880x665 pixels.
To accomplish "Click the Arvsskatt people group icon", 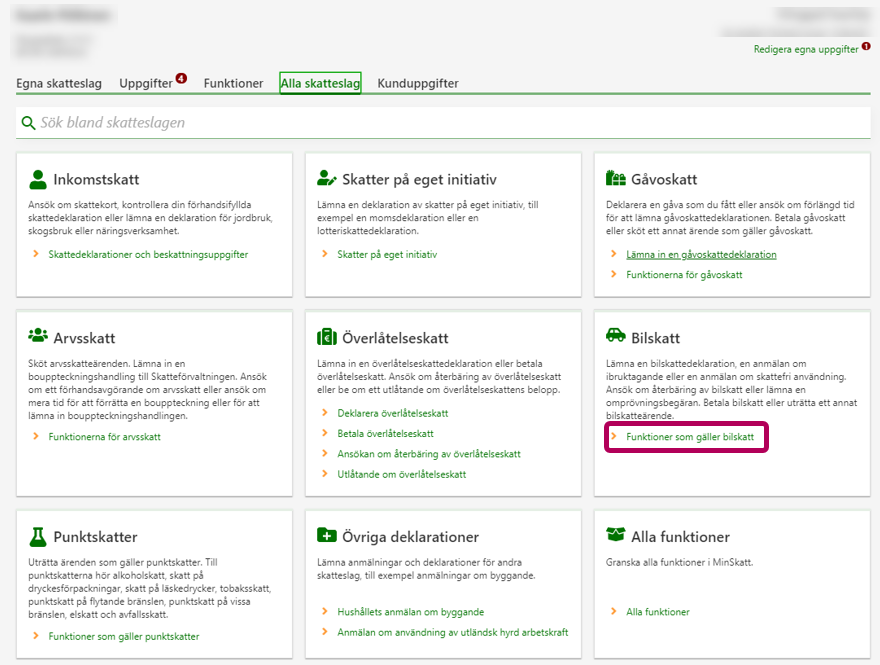I will (38, 337).
